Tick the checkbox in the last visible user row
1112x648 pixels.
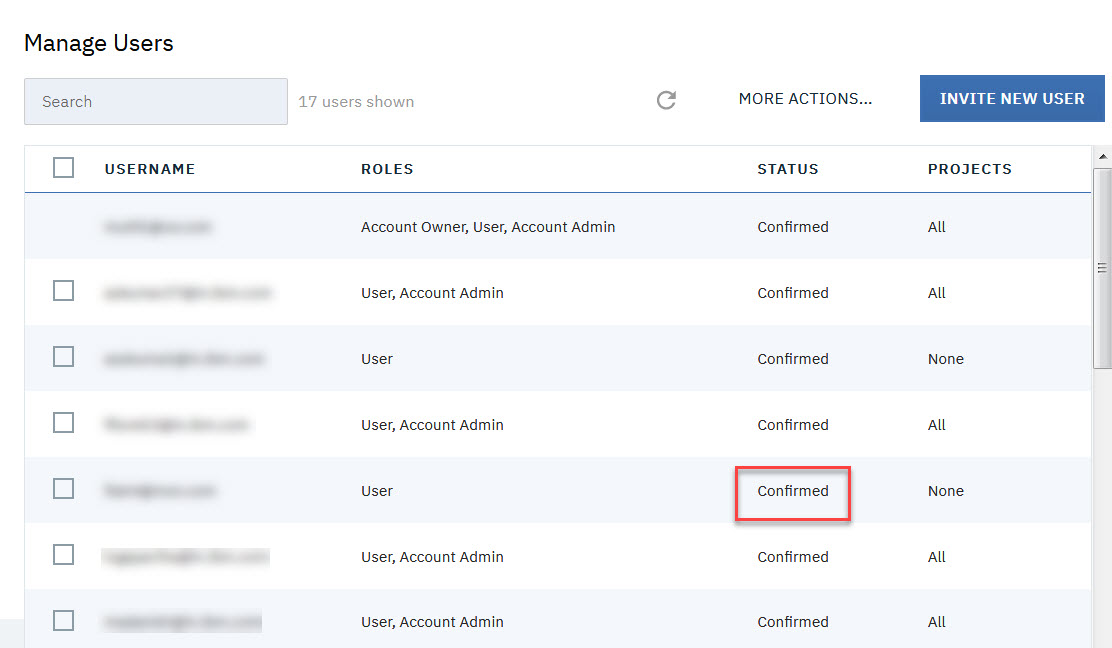(x=63, y=621)
